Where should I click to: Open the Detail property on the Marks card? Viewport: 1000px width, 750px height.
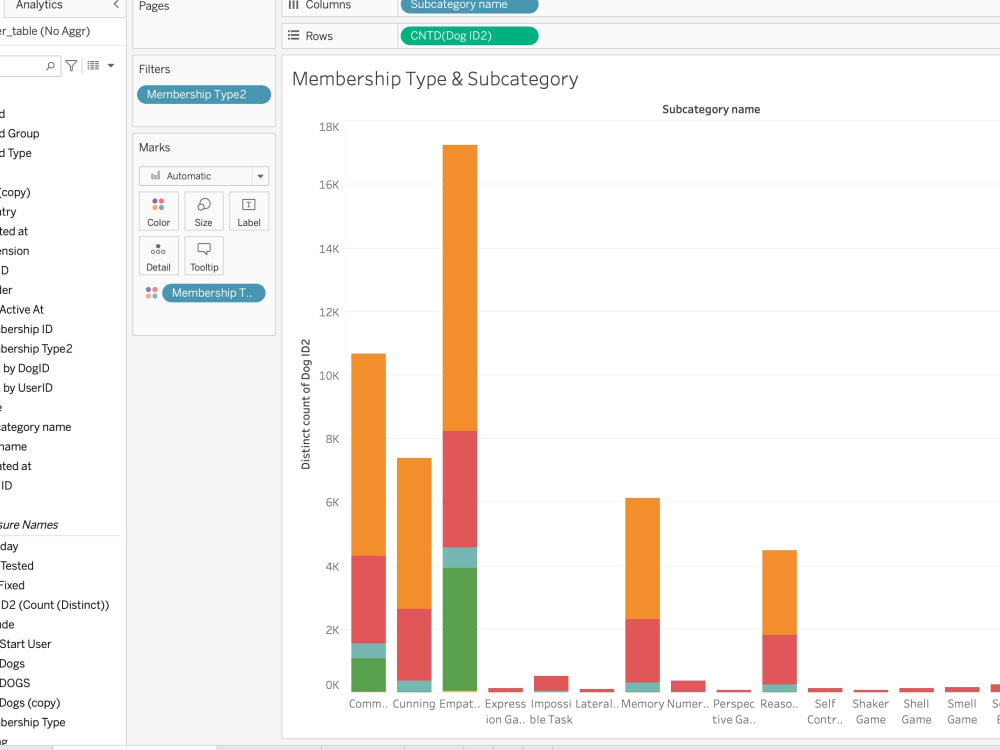tap(158, 255)
